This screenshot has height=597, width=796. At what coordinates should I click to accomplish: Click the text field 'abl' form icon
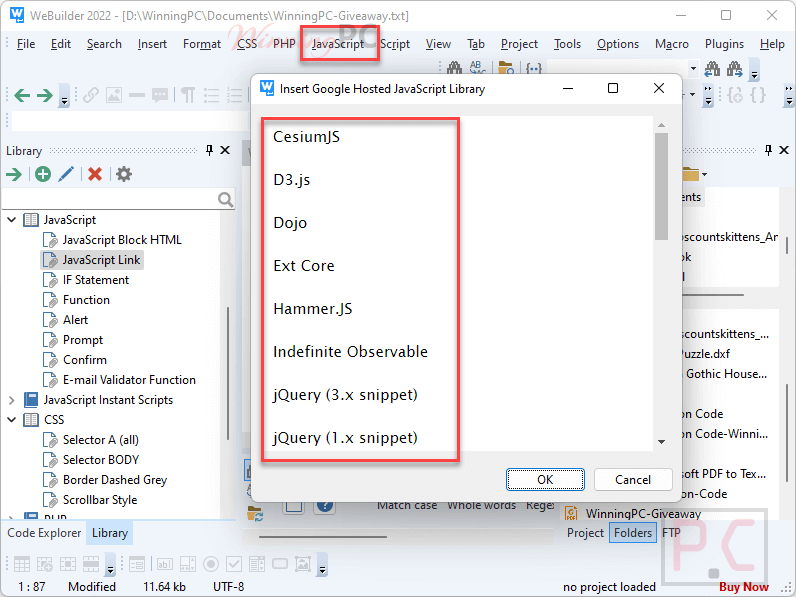(164, 564)
